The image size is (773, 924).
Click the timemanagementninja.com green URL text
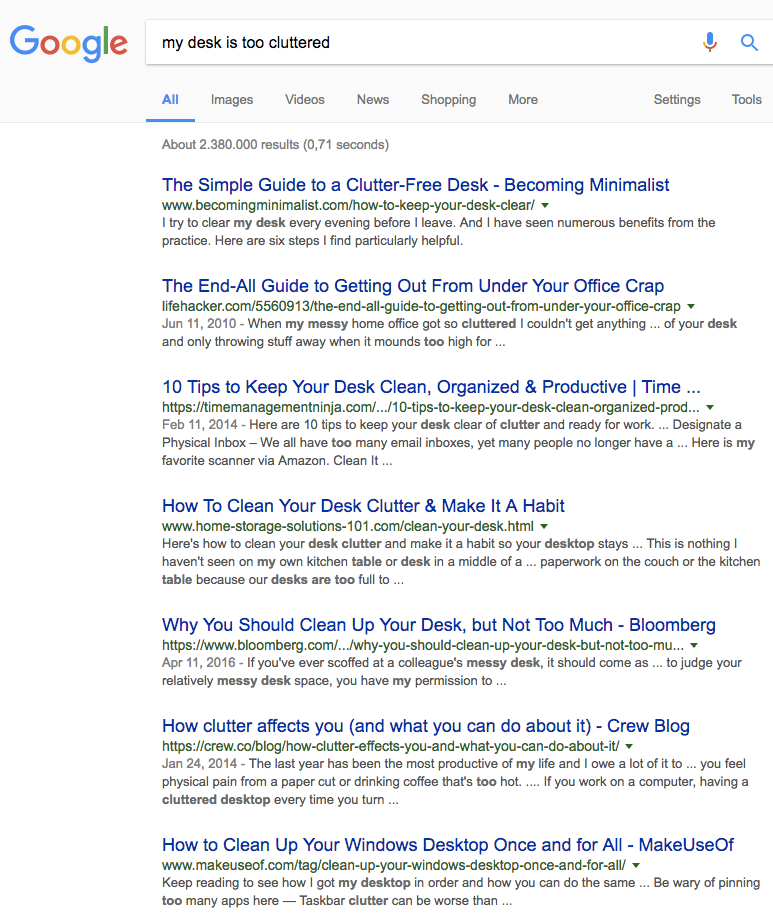point(431,407)
